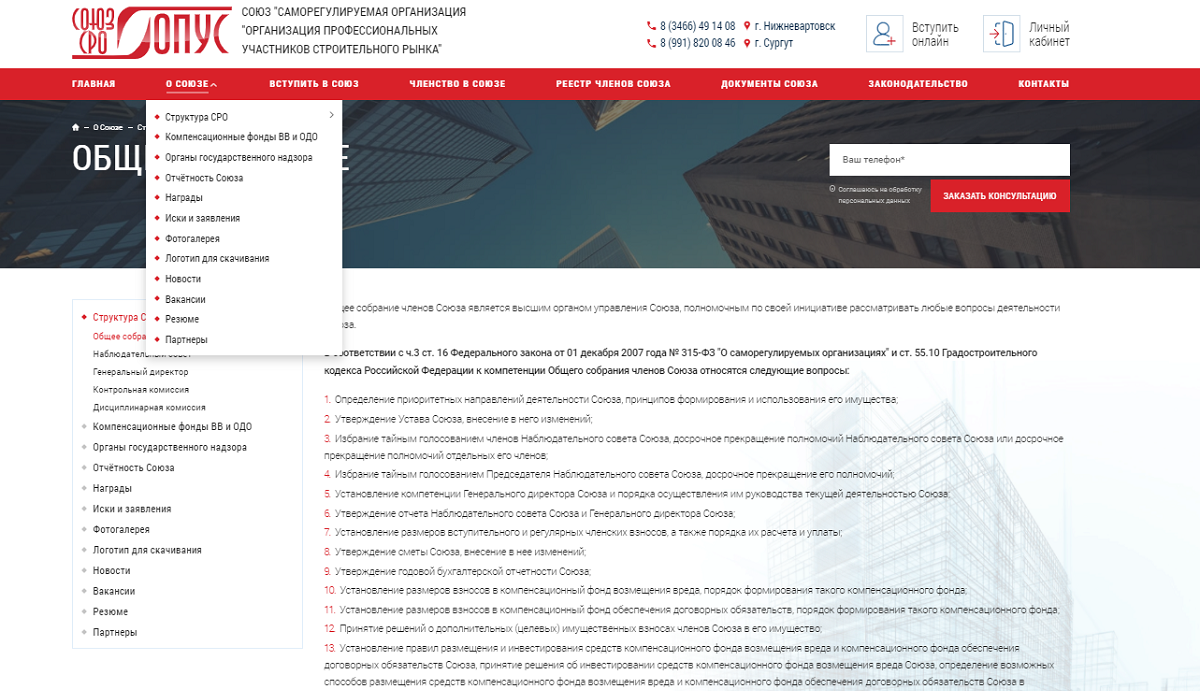
Task: Focus the Ваш телефон input field
Action: tap(950, 160)
